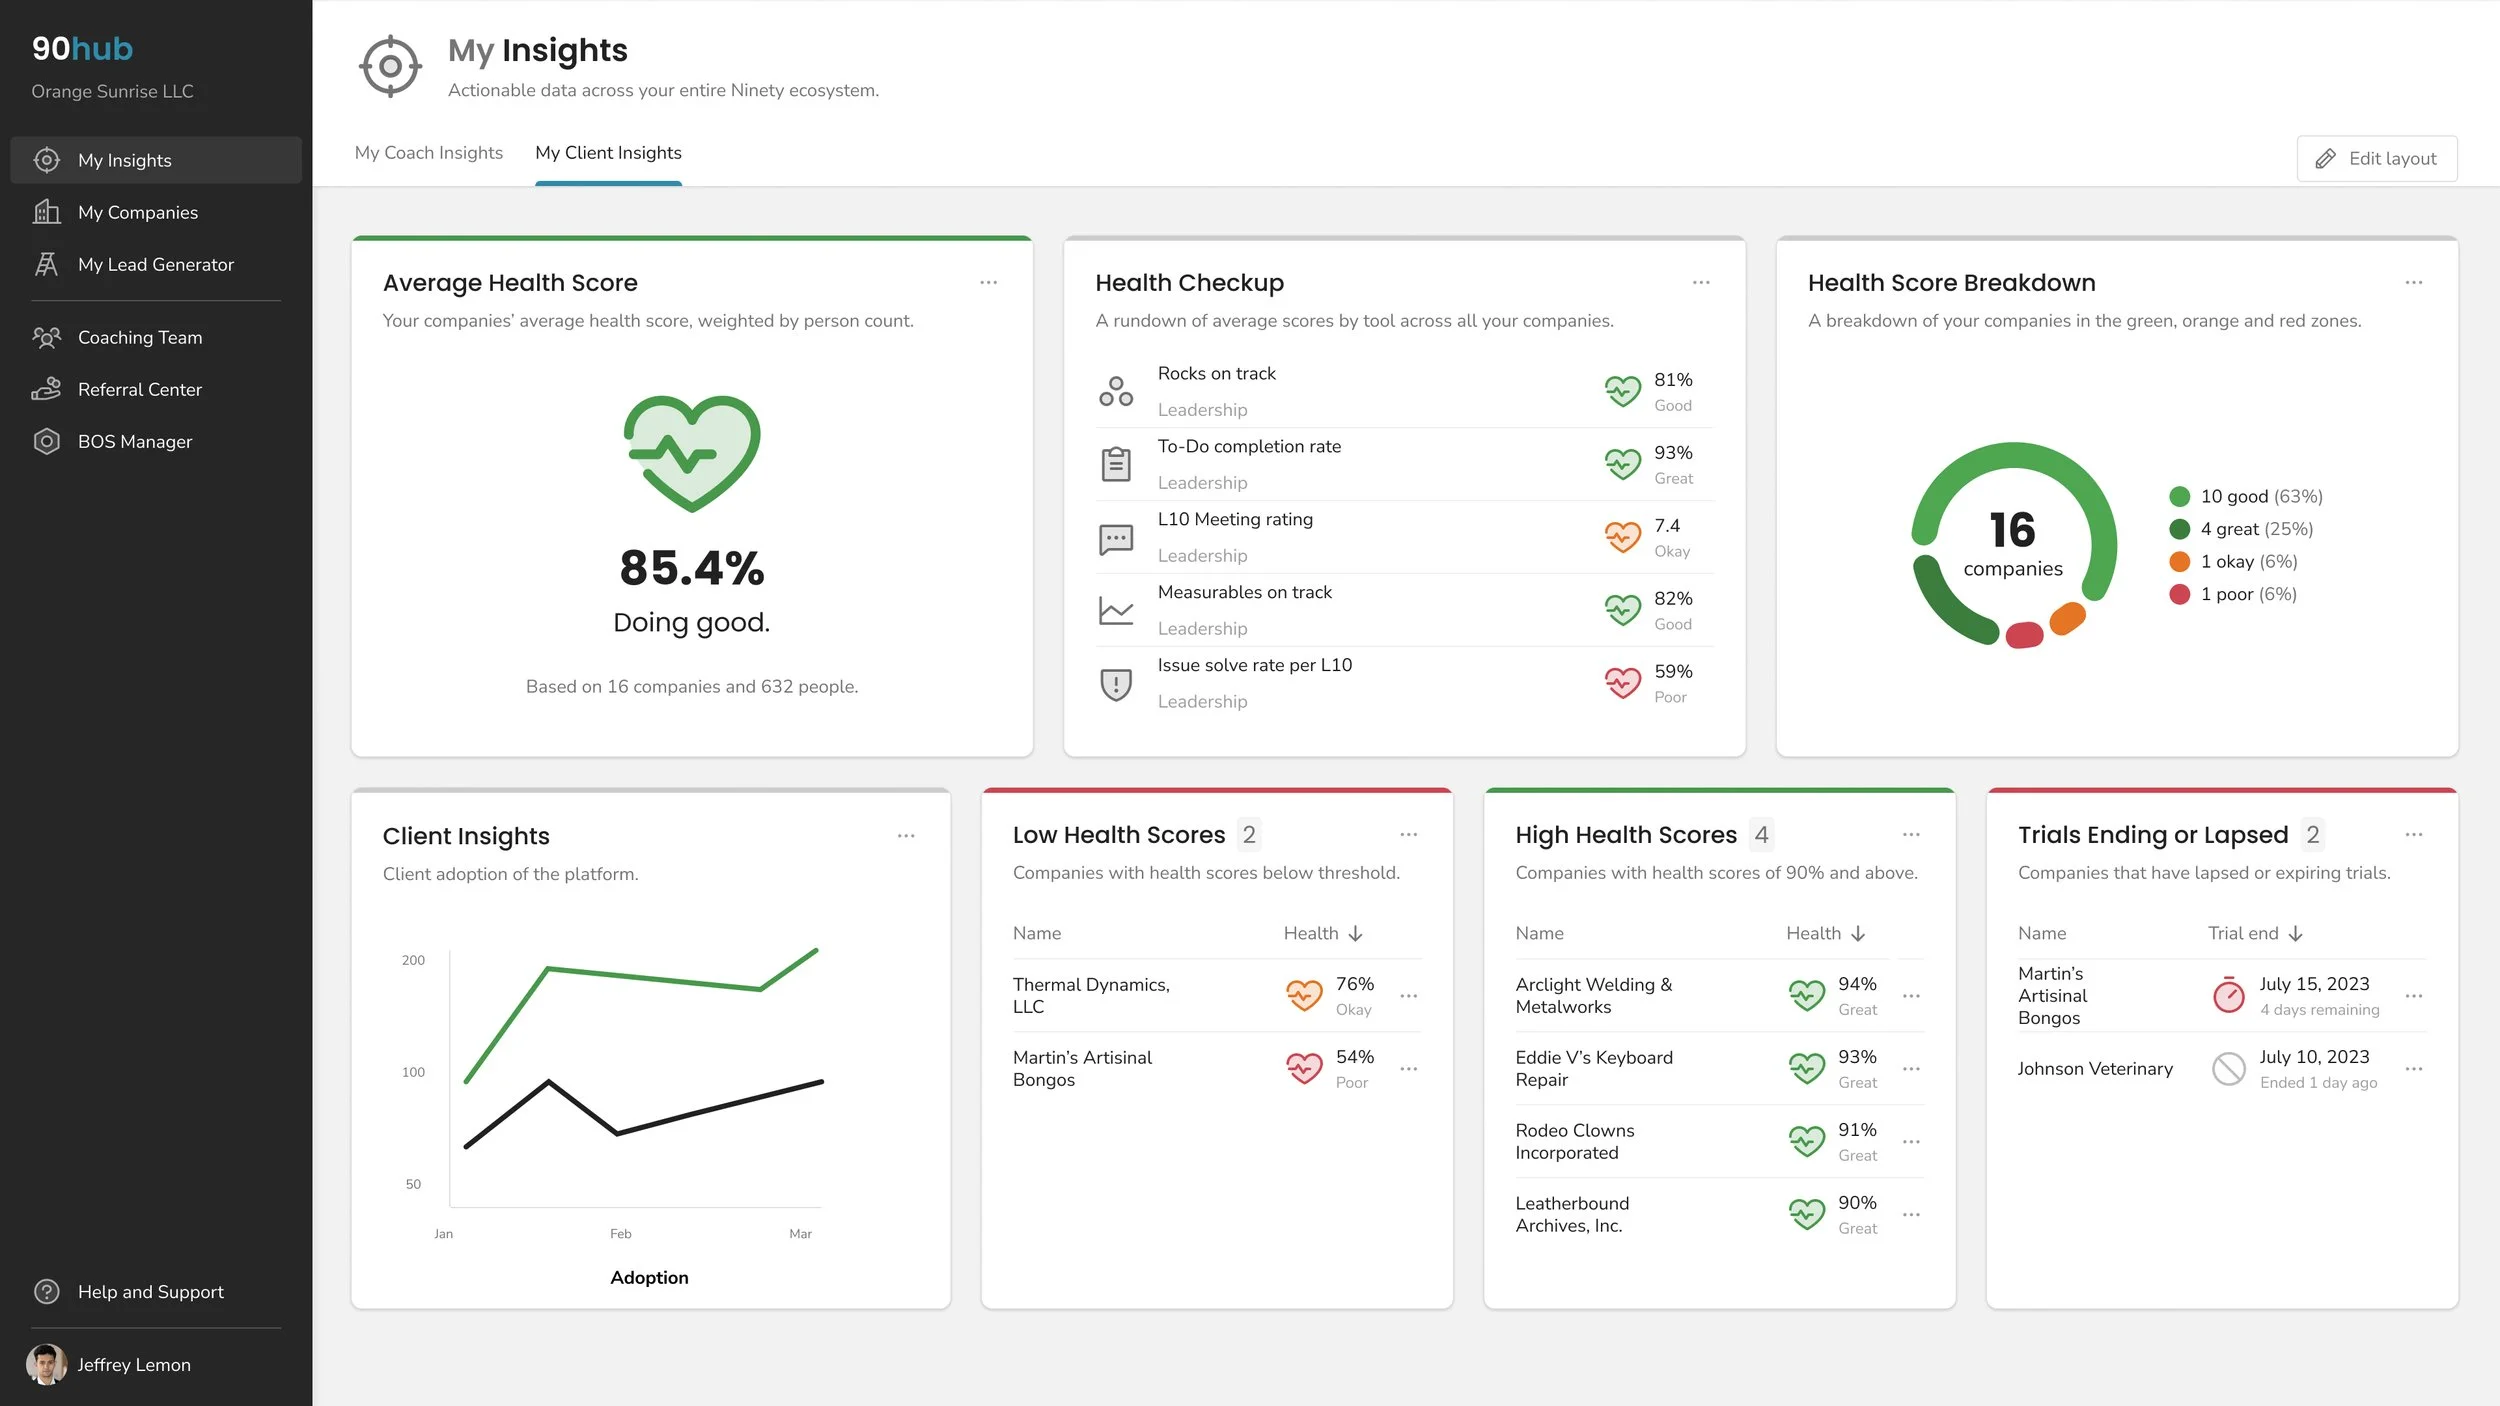Image resolution: width=2500 pixels, height=1406 pixels.
Task: Click the pencil icon on Edit layout
Action: [2326, 158]
